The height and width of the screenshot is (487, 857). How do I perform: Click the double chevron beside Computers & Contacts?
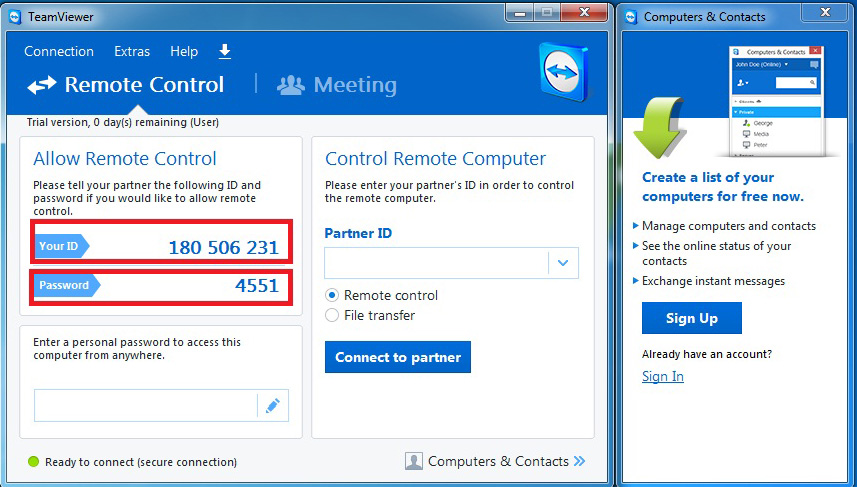(580, 461)
